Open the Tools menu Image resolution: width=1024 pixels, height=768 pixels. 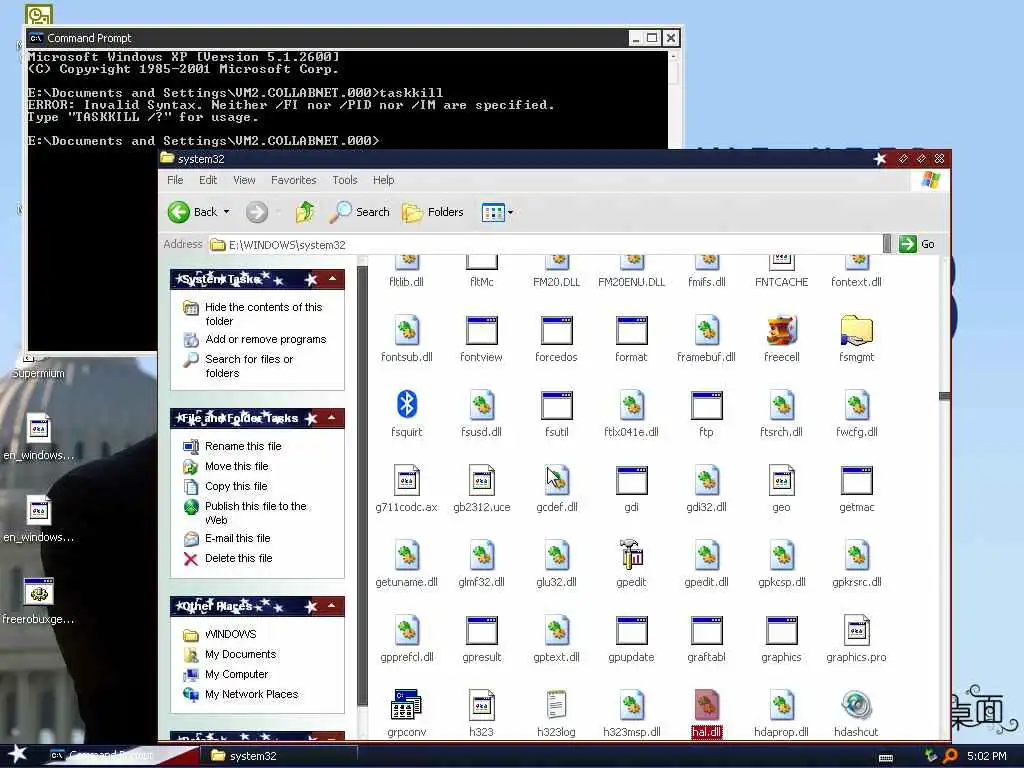[x=345, y=180]
